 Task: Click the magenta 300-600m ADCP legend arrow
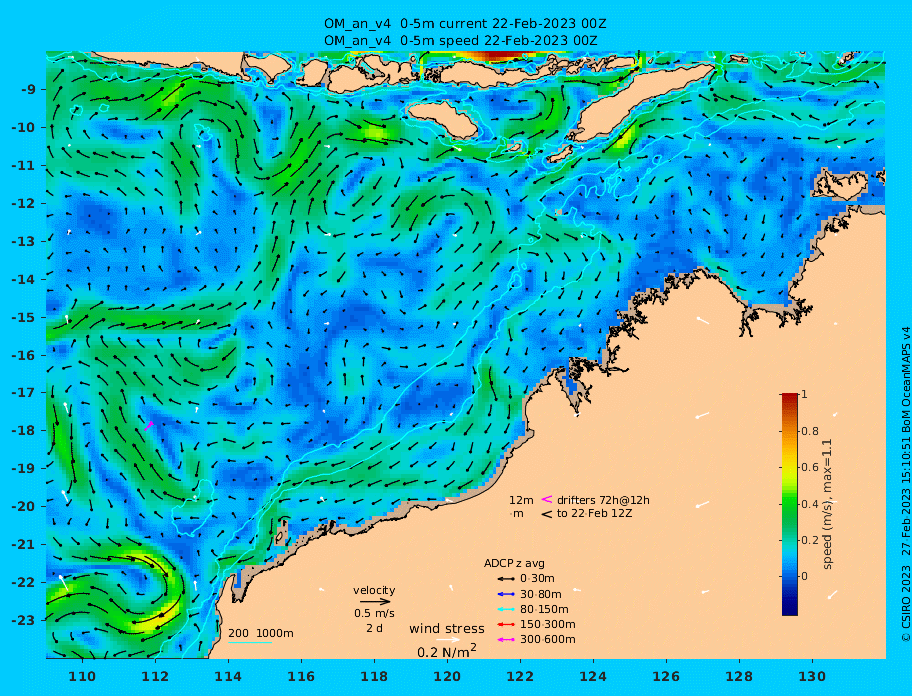(506, 640)
